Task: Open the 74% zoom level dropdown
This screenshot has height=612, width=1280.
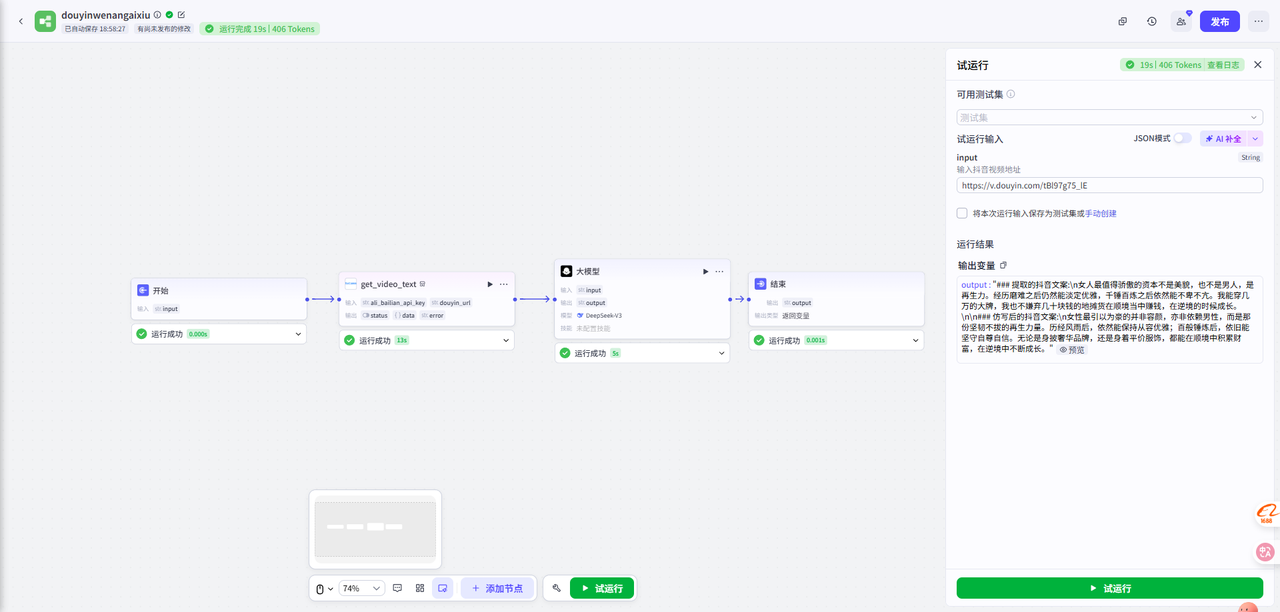Action: tap(361, 588)
